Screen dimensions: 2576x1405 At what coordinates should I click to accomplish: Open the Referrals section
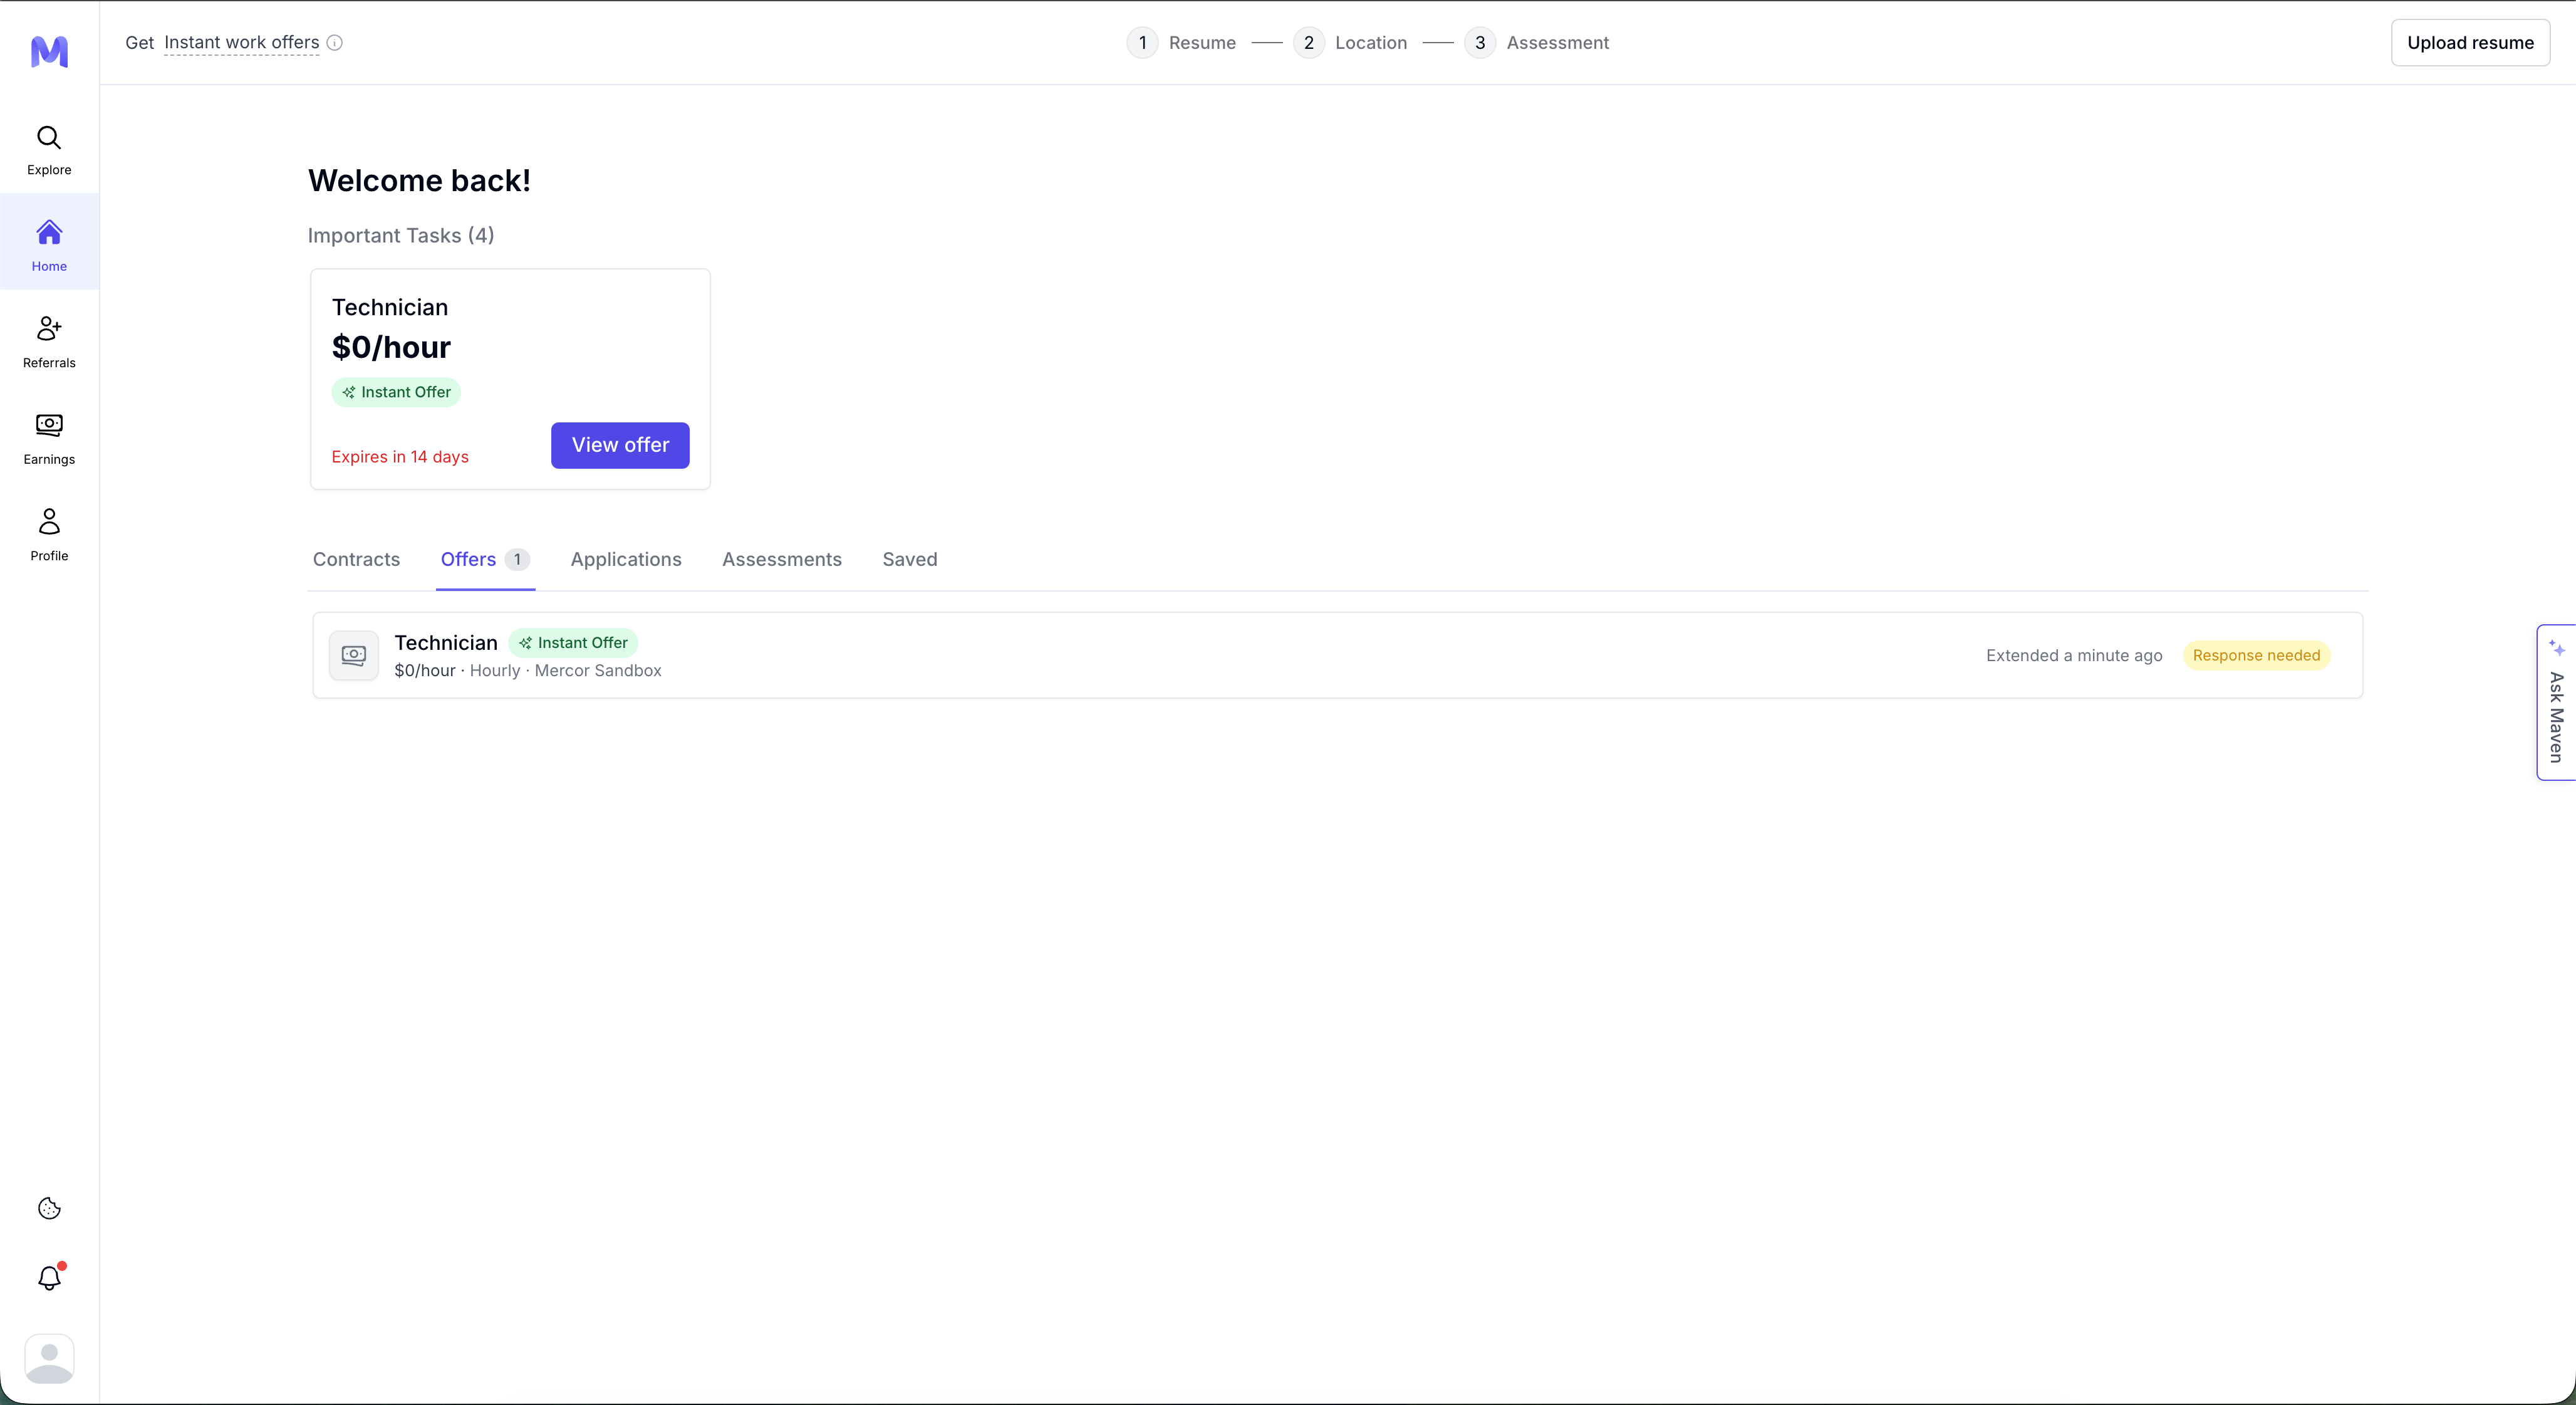click(x=49, y=342)
